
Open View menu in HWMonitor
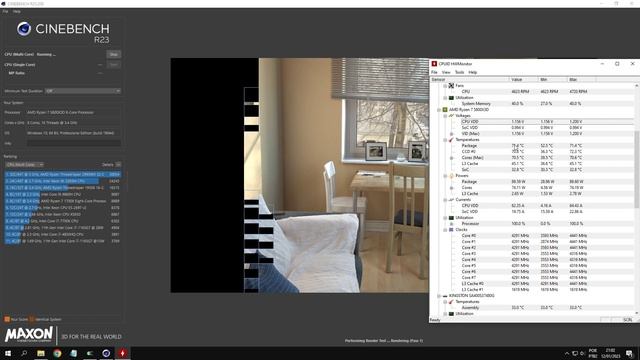446,72
